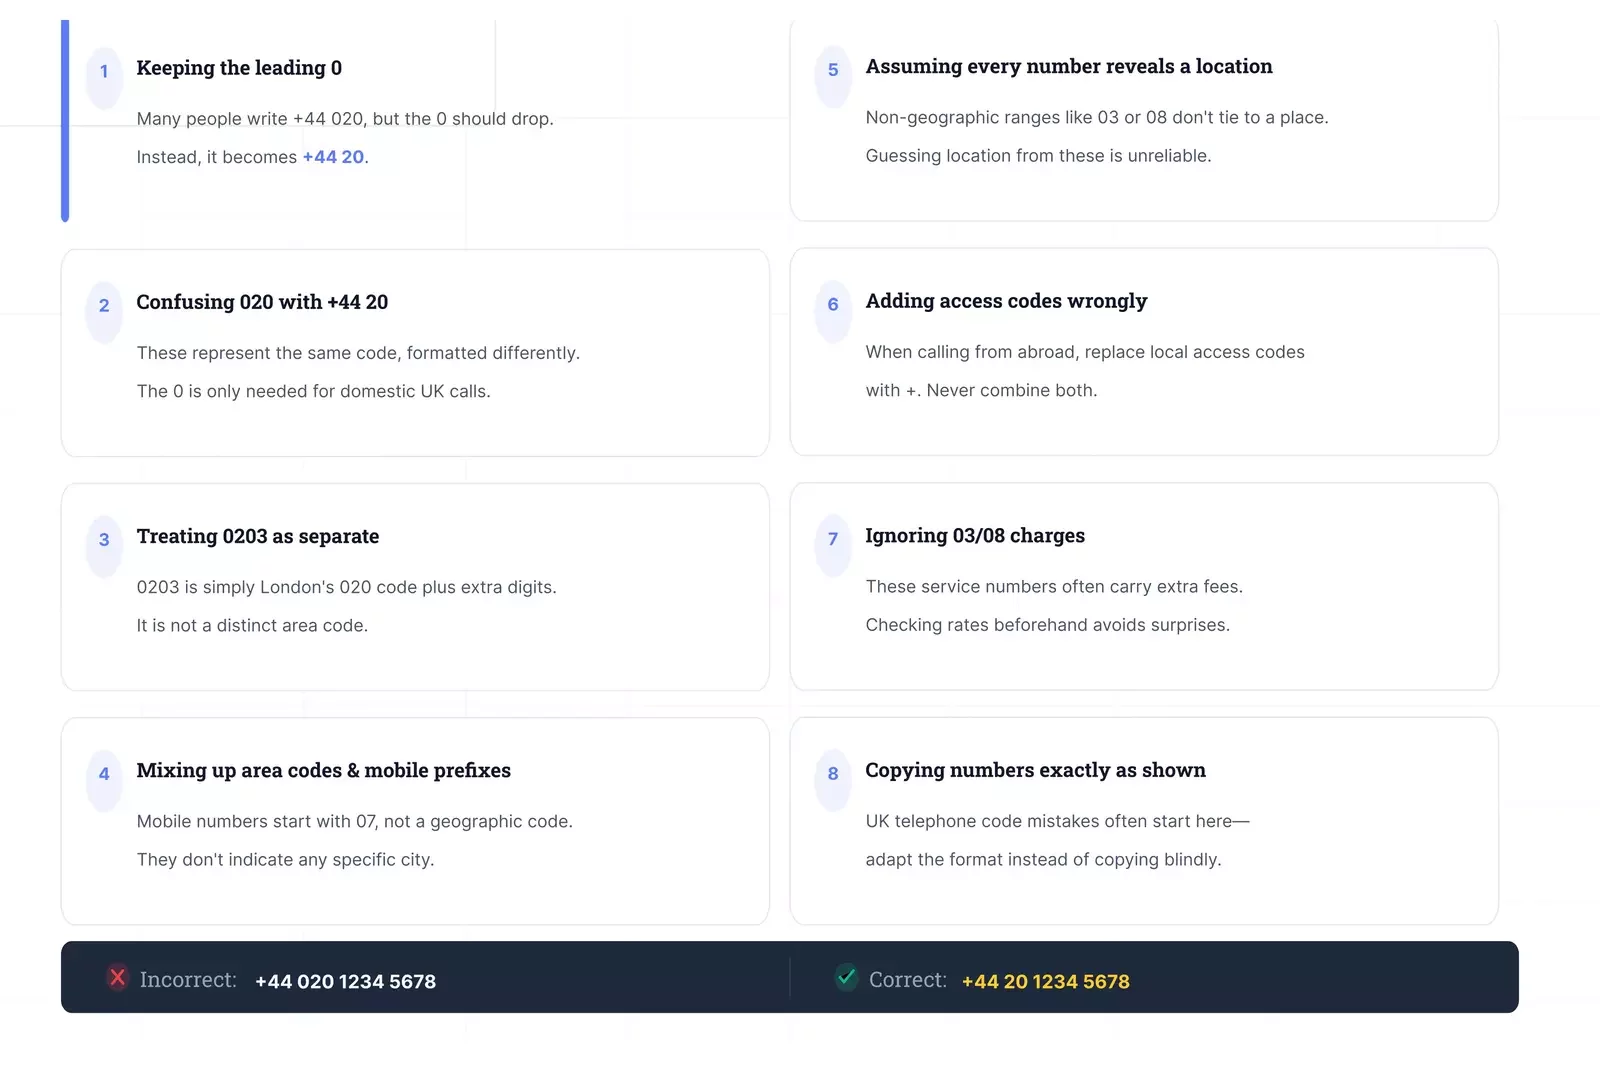Click 'When calling from abroad, replace local access codes'
This screenshot has height=1067, width=1600.
pyautogui.click(x=1085, y=352)
